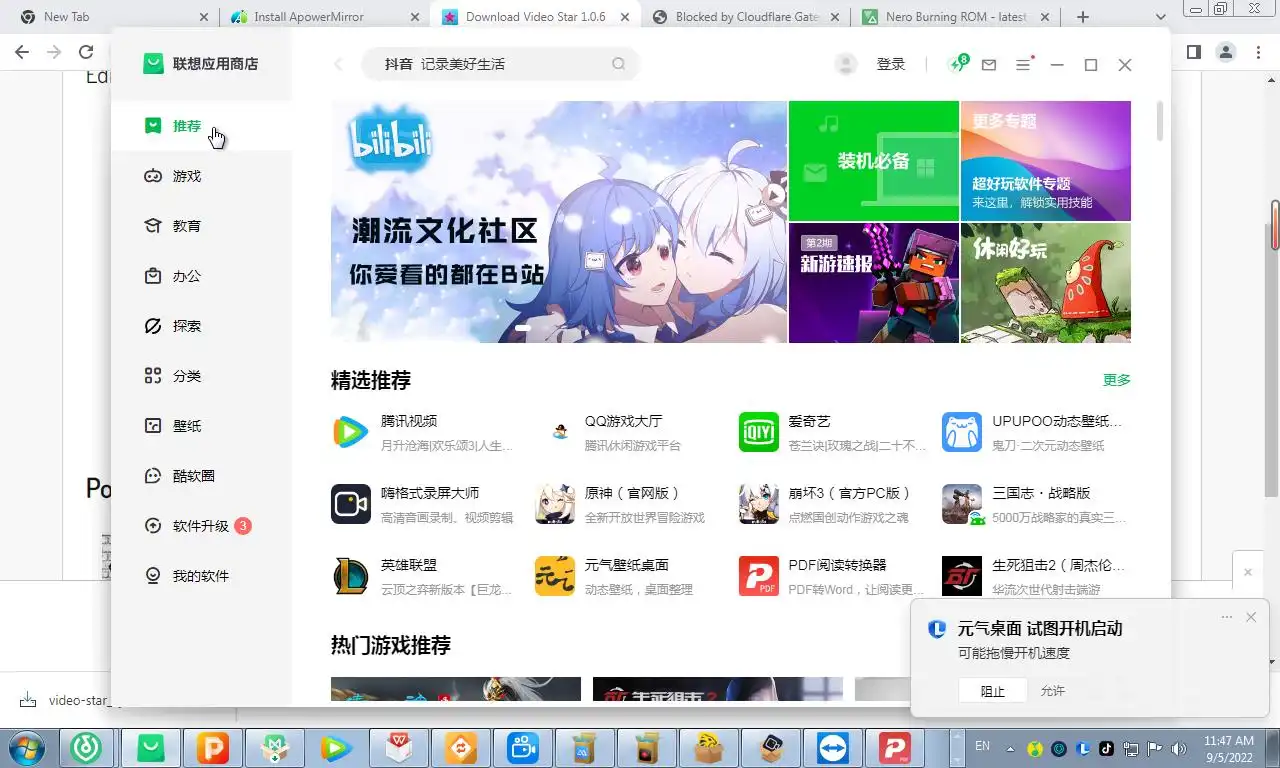This screenshot has height=768, width=1280.
Task: Open 我的软件 my software page
Action: (x=201, y=576)
